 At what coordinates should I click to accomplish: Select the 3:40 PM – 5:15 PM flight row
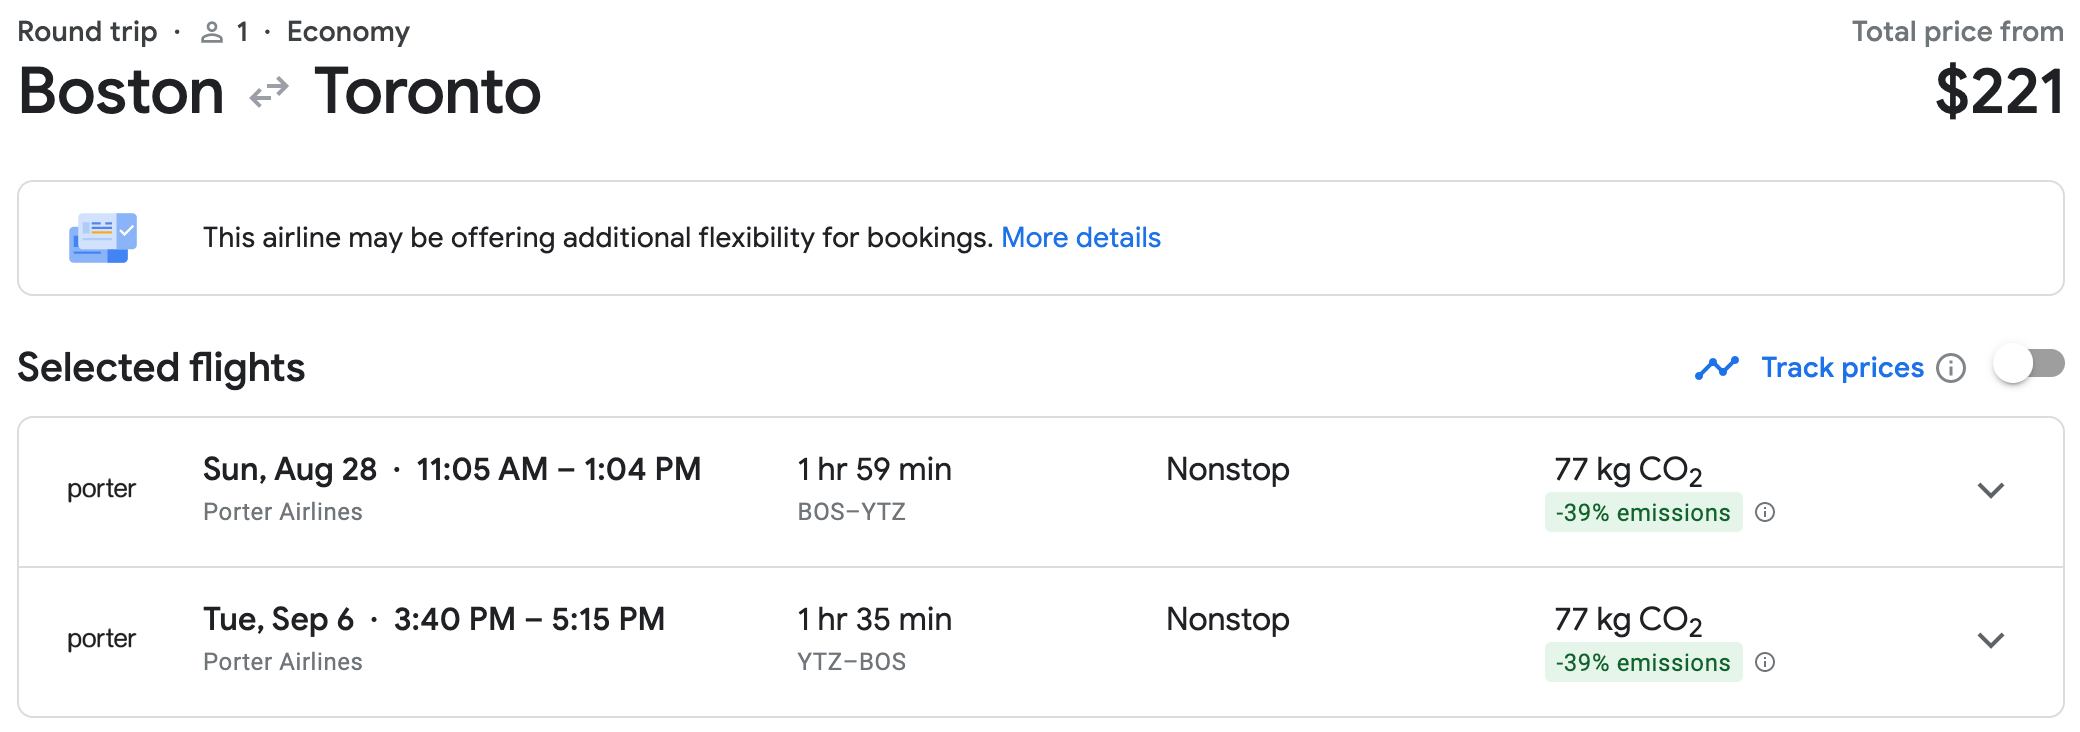click(528, 619)
